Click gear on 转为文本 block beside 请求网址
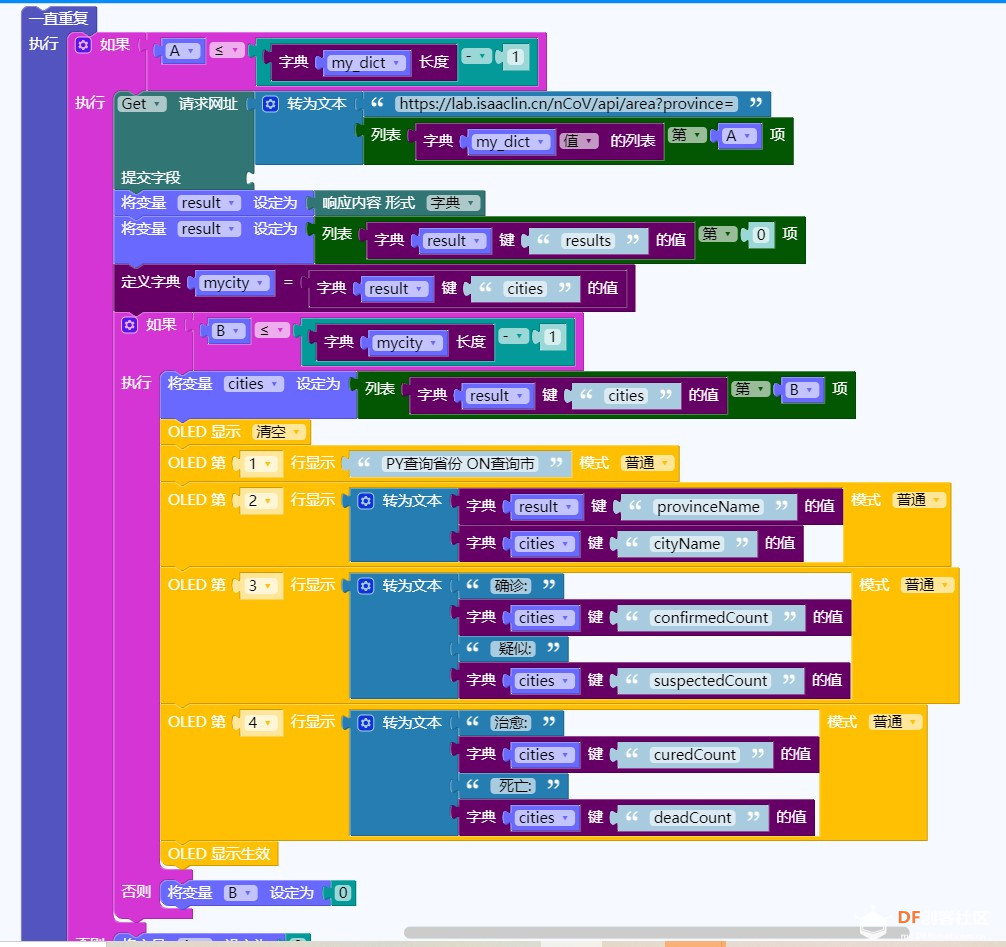This screenshot has width=1006, height=947. [270, 104]
